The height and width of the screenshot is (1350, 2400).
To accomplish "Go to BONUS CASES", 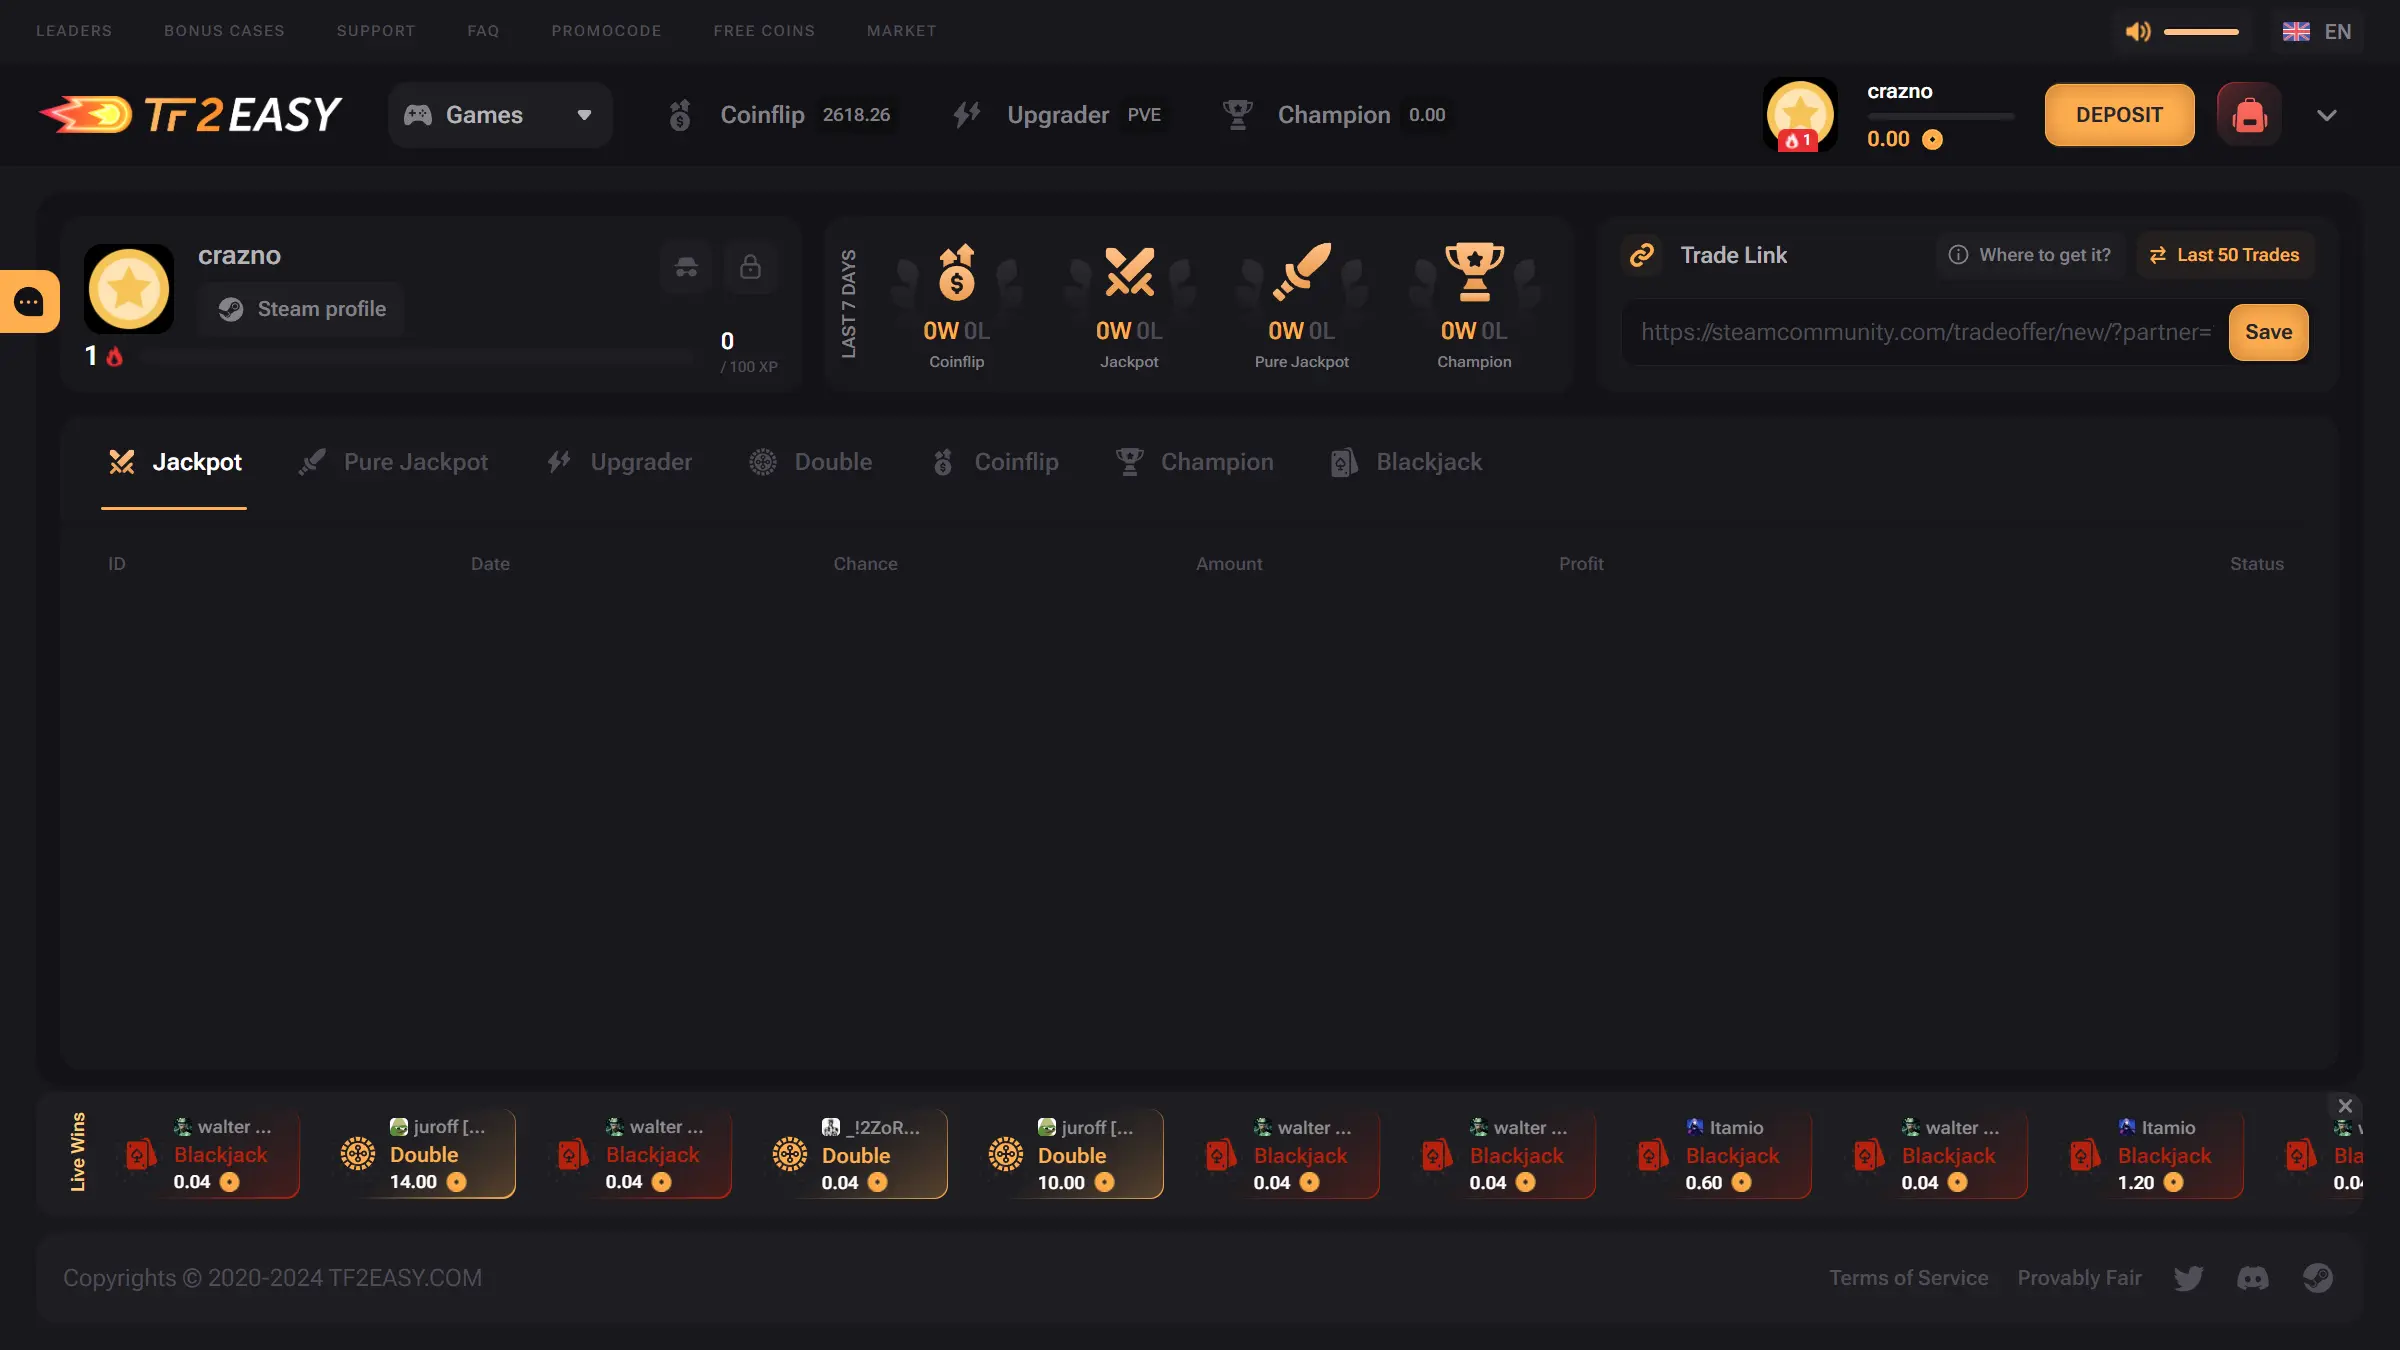I will pyautogui.click(x=224, y=31).
